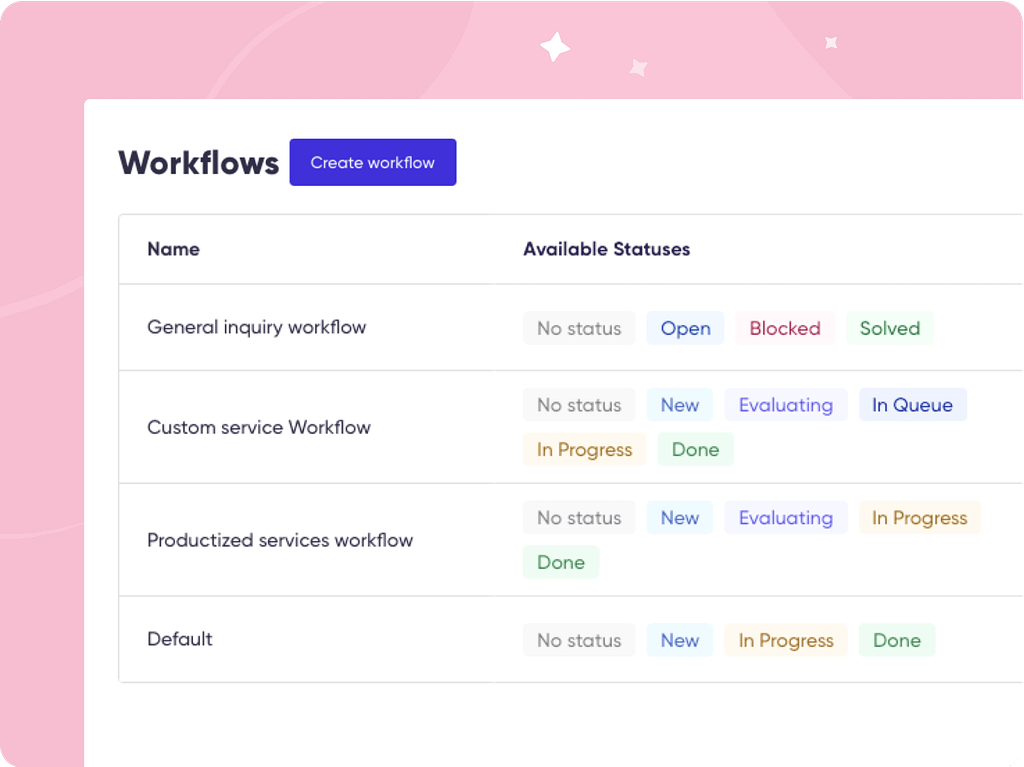Select the In Queue status tag

pyautogui.click(x=912, y=405)
